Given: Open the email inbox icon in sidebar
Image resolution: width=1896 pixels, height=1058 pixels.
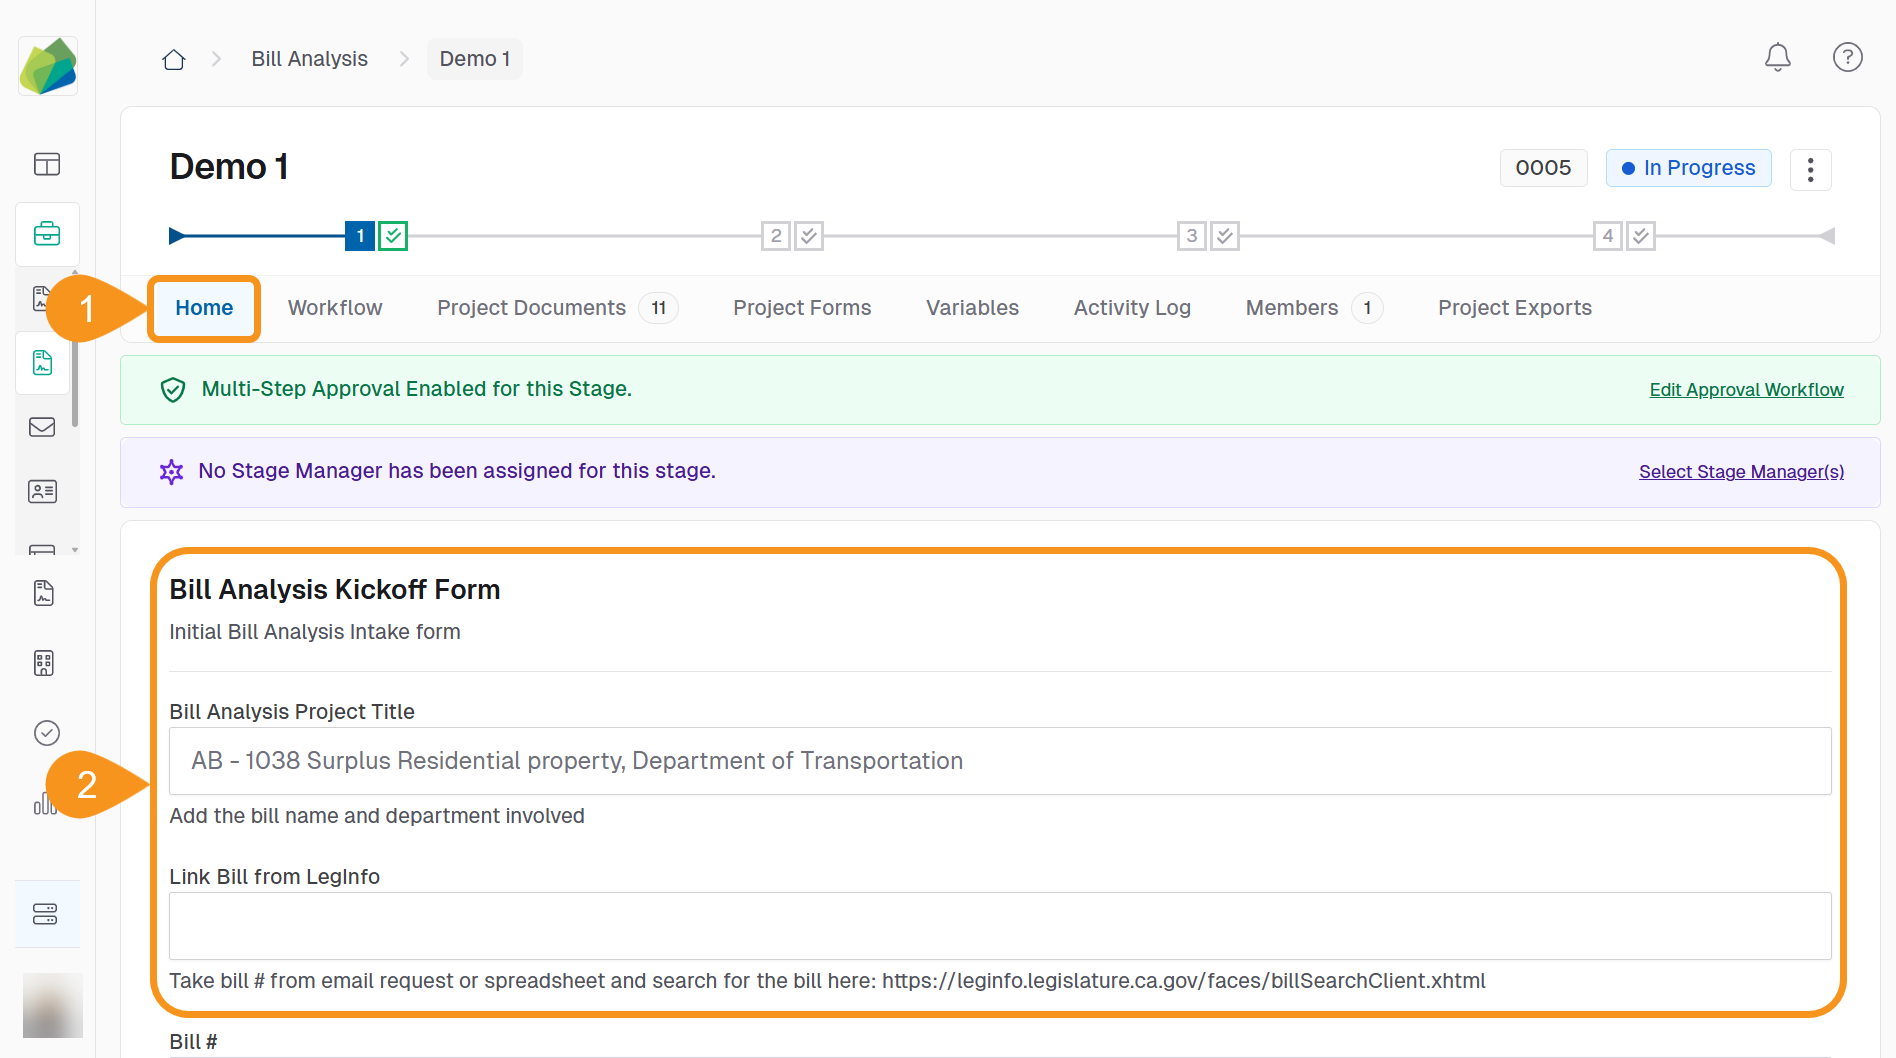Looking at the screenshot, I should (x=42, y=427).
